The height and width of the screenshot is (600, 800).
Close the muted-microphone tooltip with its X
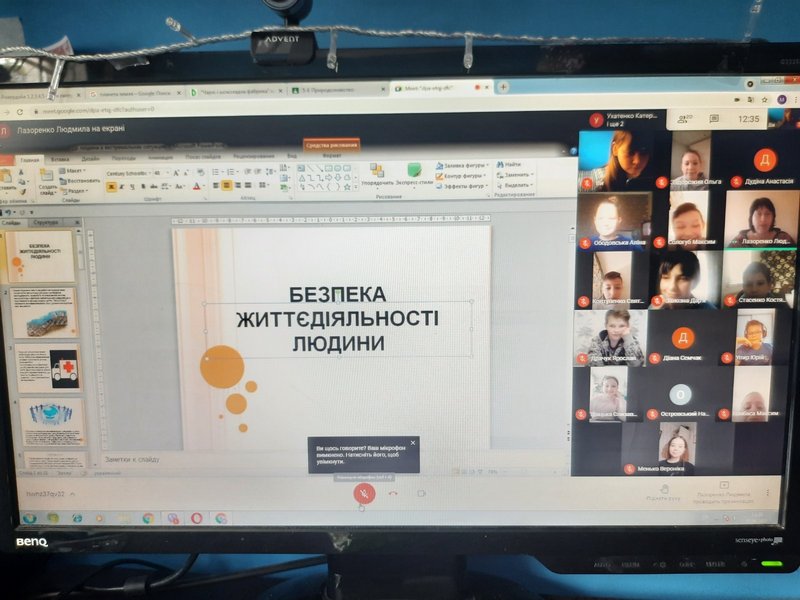click(x=413, y=443)
